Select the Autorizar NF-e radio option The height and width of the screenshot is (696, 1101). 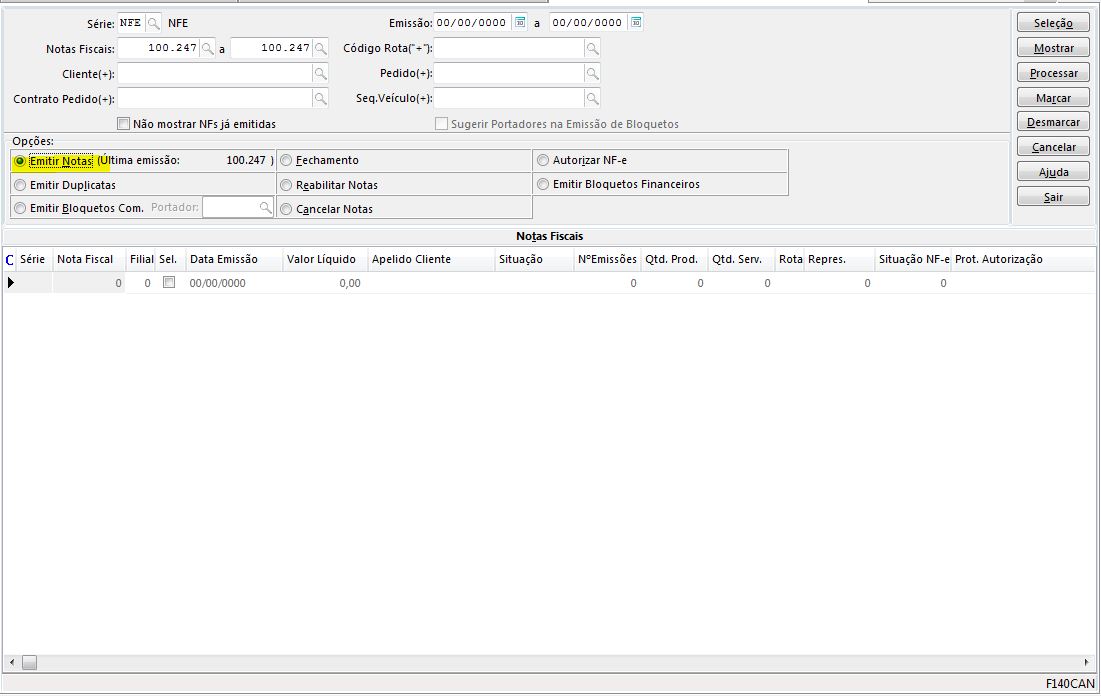click(x=543, y=160)
